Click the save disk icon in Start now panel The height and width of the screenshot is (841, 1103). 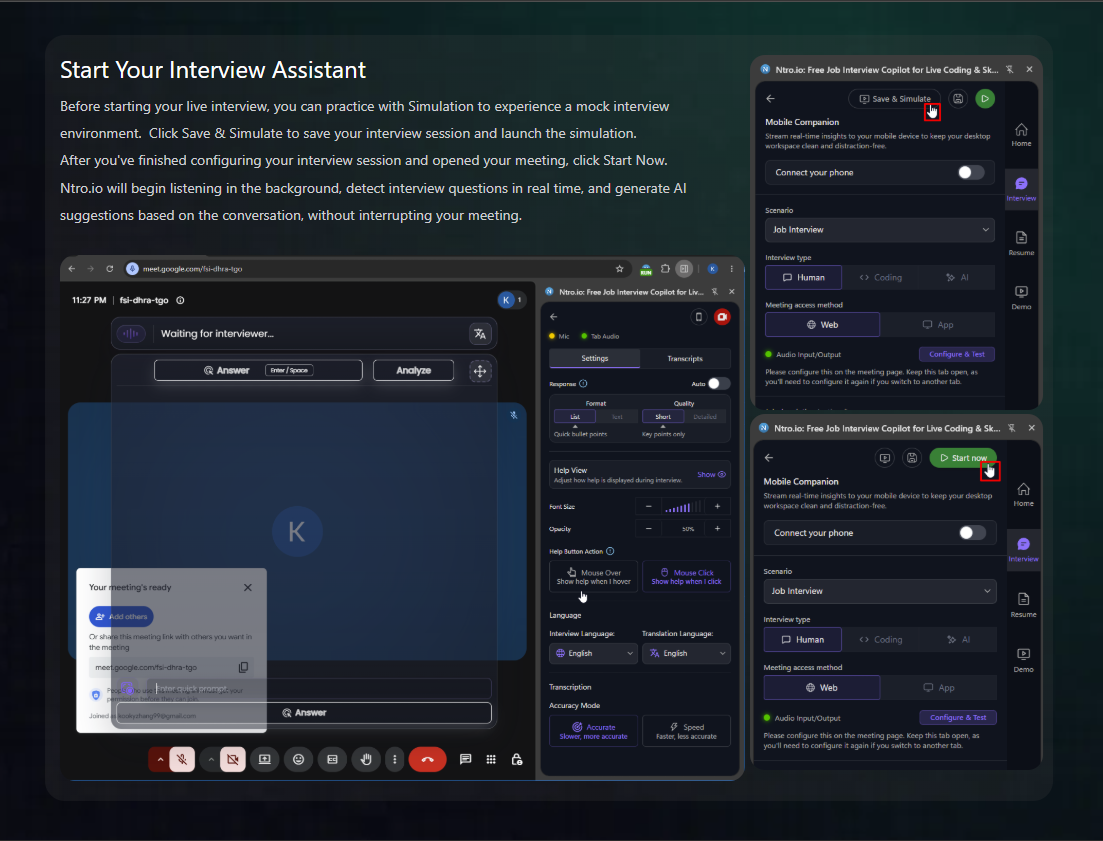point(912,458)
